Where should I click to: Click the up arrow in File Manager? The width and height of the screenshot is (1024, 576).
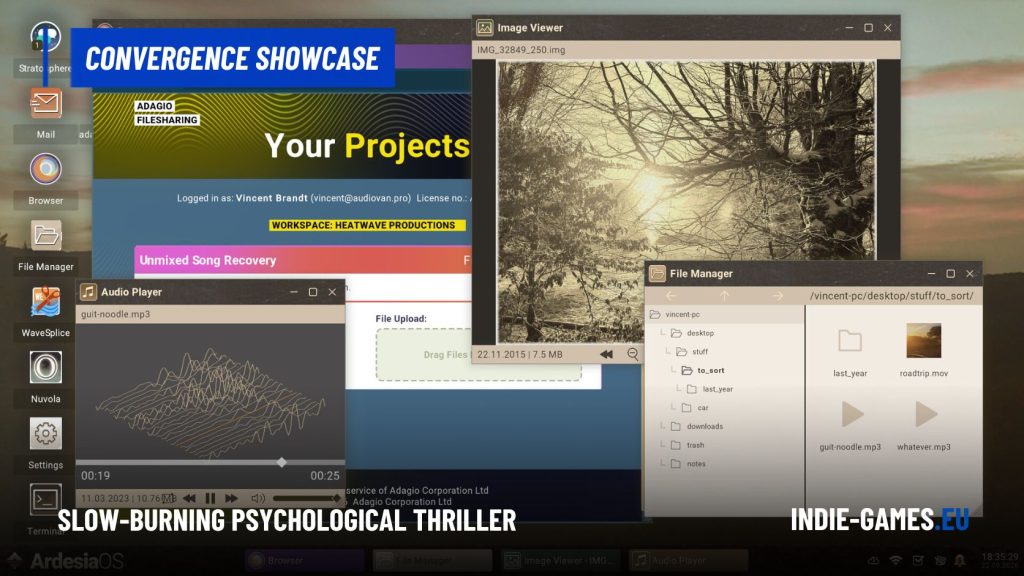pyautogui.click(x=724, y=296)
